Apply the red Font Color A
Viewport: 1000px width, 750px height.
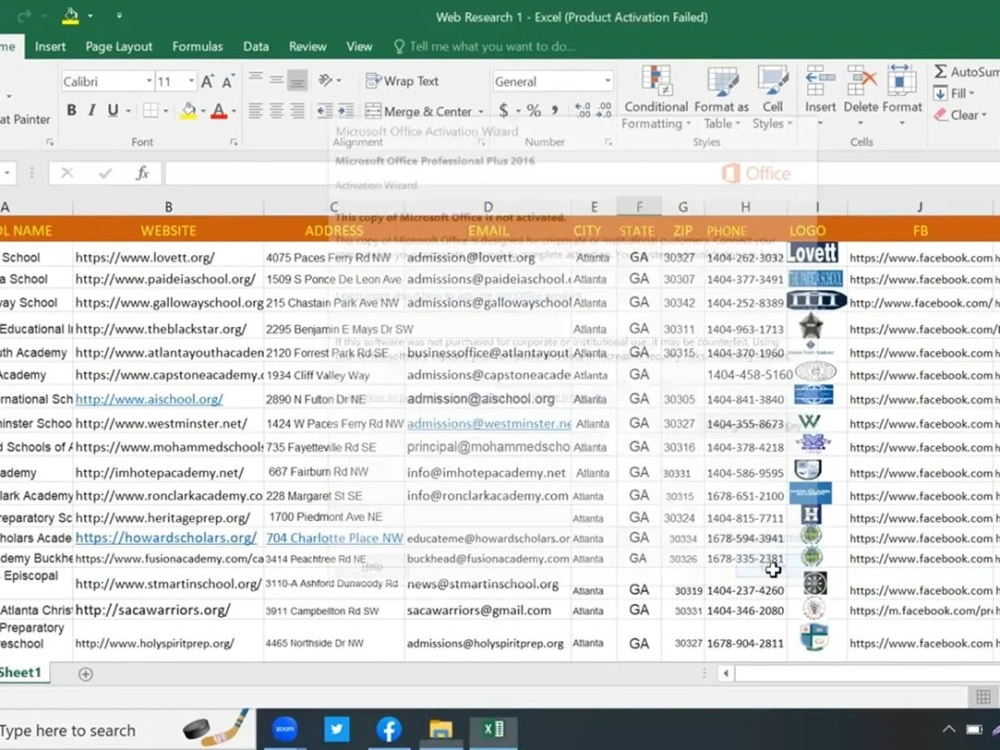tap(219, 110)
